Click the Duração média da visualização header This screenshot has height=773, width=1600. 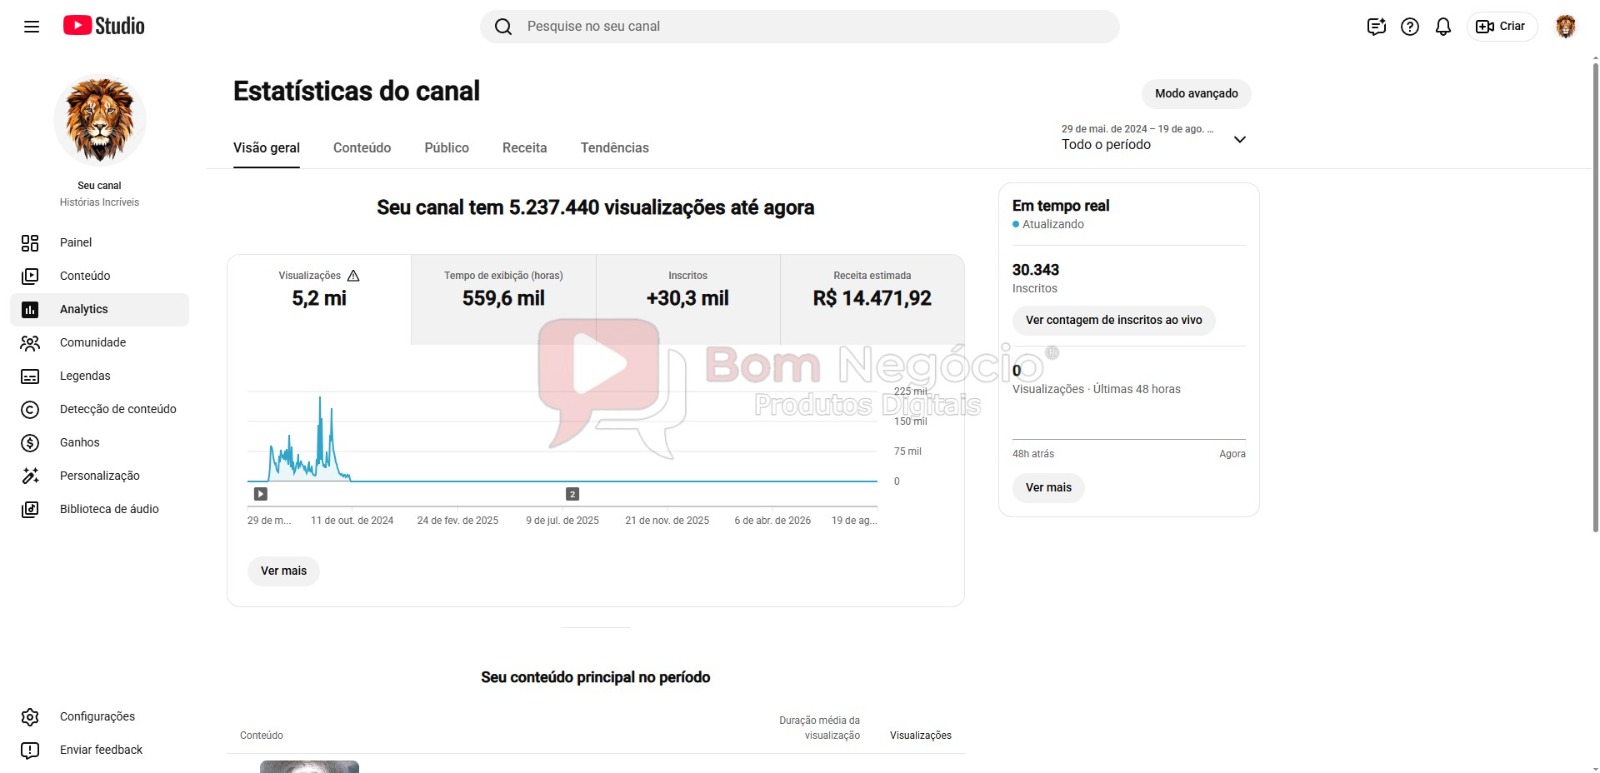click(820, 728)
